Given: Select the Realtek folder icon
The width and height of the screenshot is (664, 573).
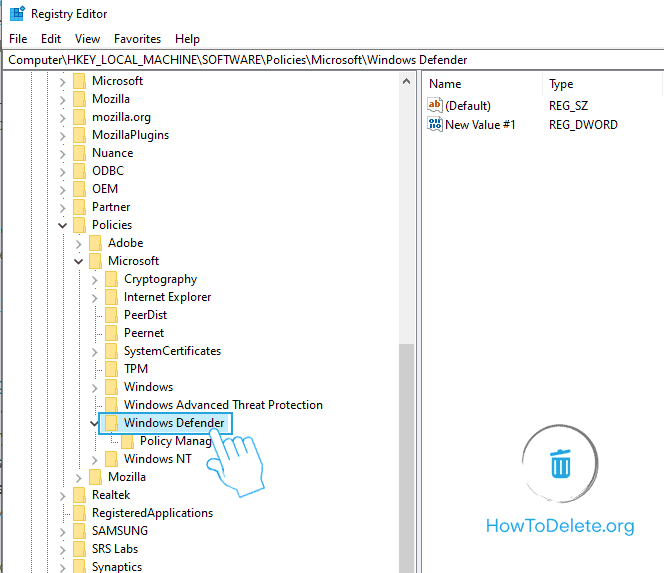Looking at the screenshot, I should tap(80, 495).
